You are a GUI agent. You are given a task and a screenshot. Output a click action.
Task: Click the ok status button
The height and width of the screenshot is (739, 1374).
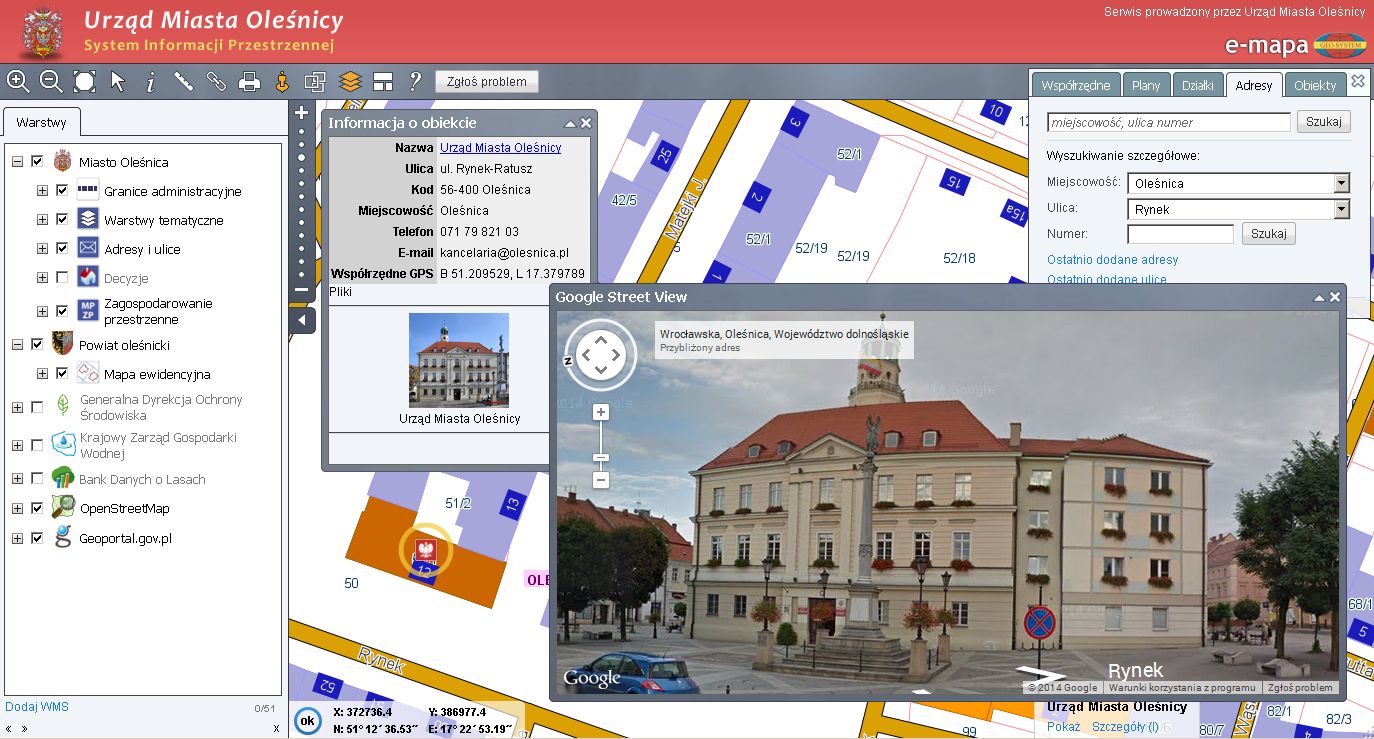coord(308,720)
